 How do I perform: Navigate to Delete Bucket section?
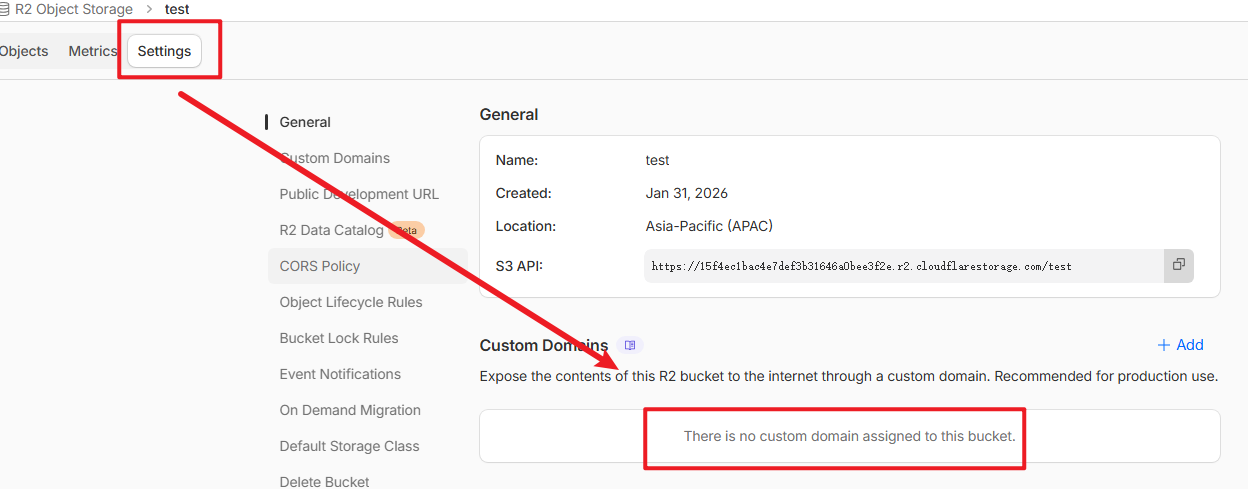click(325, 481)
